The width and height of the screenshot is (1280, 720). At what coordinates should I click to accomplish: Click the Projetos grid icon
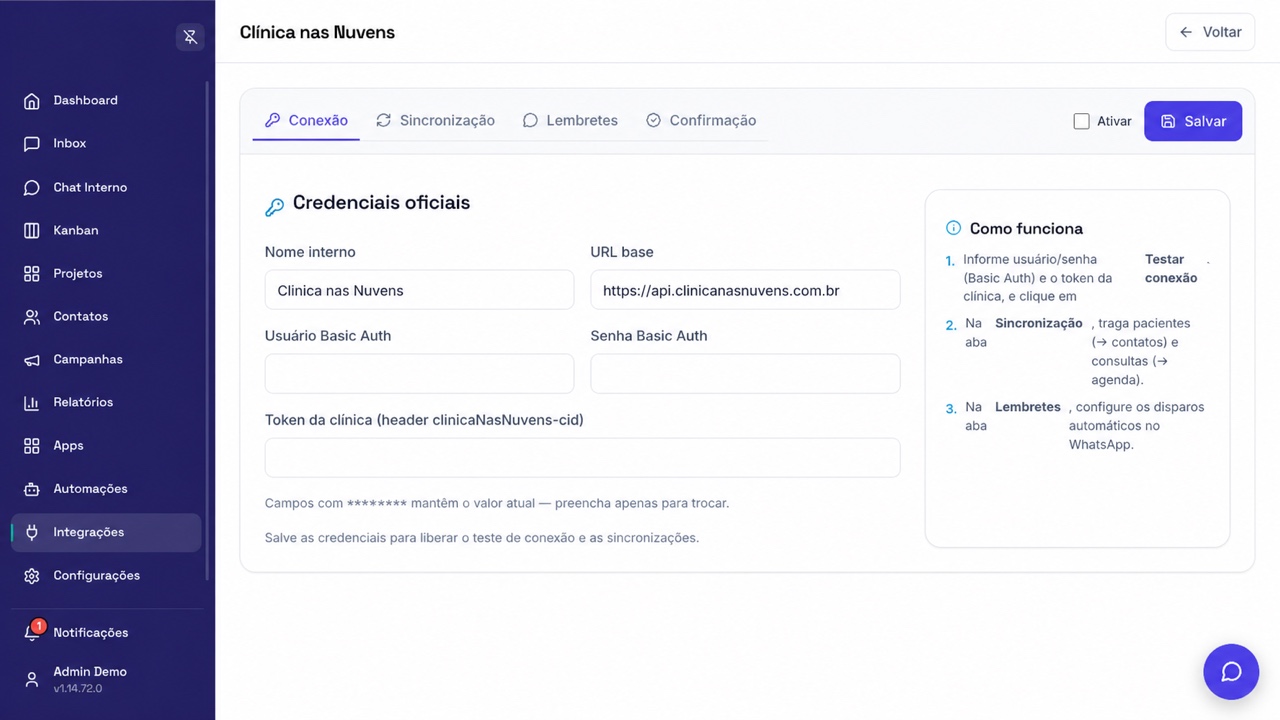click(x=32, y=274)
